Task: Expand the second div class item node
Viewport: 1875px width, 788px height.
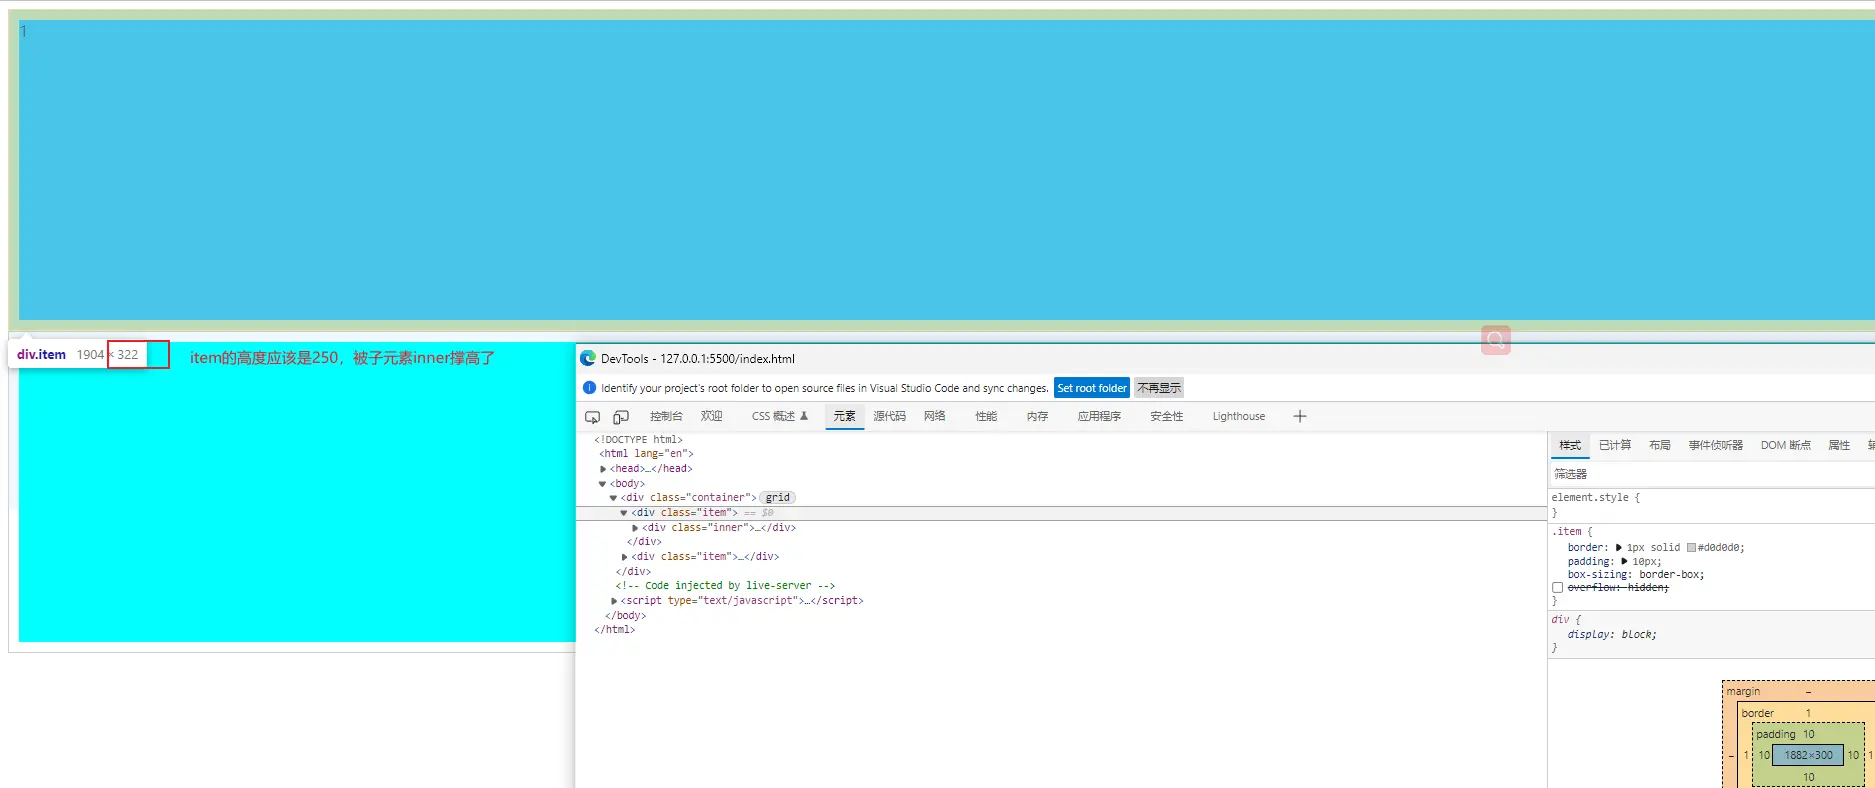Action: point(624,557)
